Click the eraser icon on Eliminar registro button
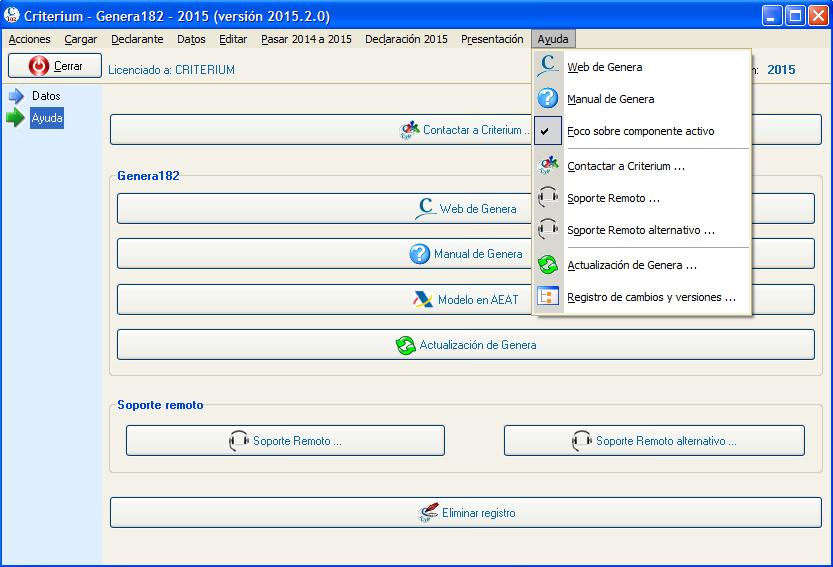The width and height of the screenshot is (833, 567). [x=428, y=513]
